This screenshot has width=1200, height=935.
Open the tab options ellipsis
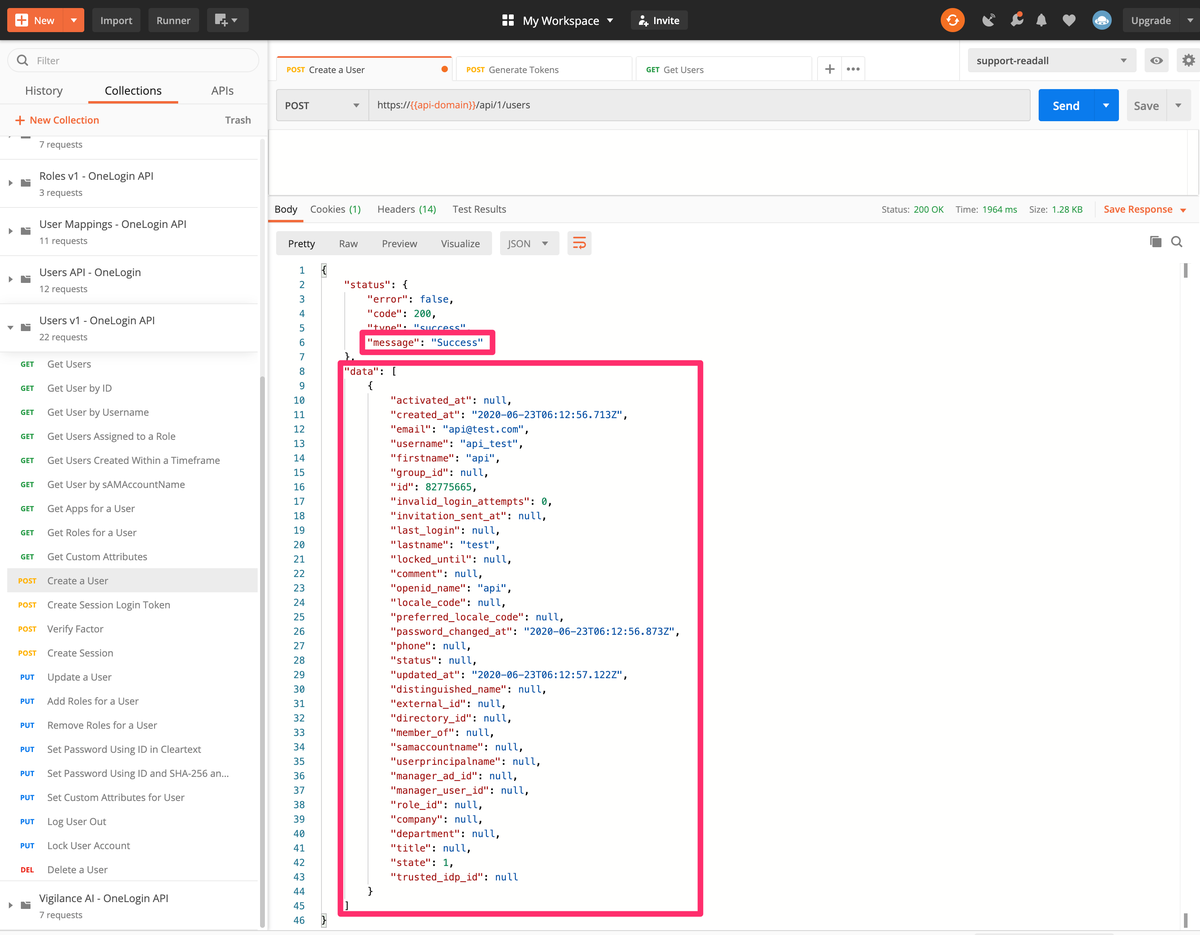click(853, 69)
